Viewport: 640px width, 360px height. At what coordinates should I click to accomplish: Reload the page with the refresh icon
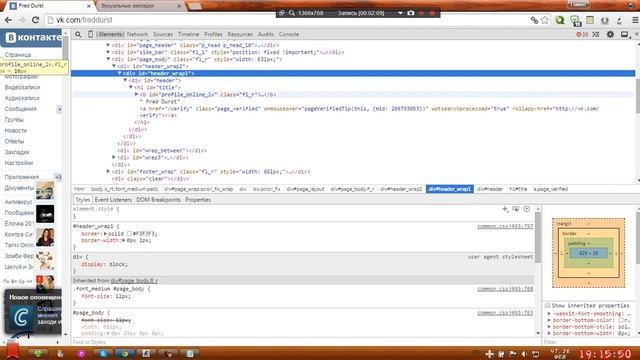pyautogui.click(x=36, y=20)
